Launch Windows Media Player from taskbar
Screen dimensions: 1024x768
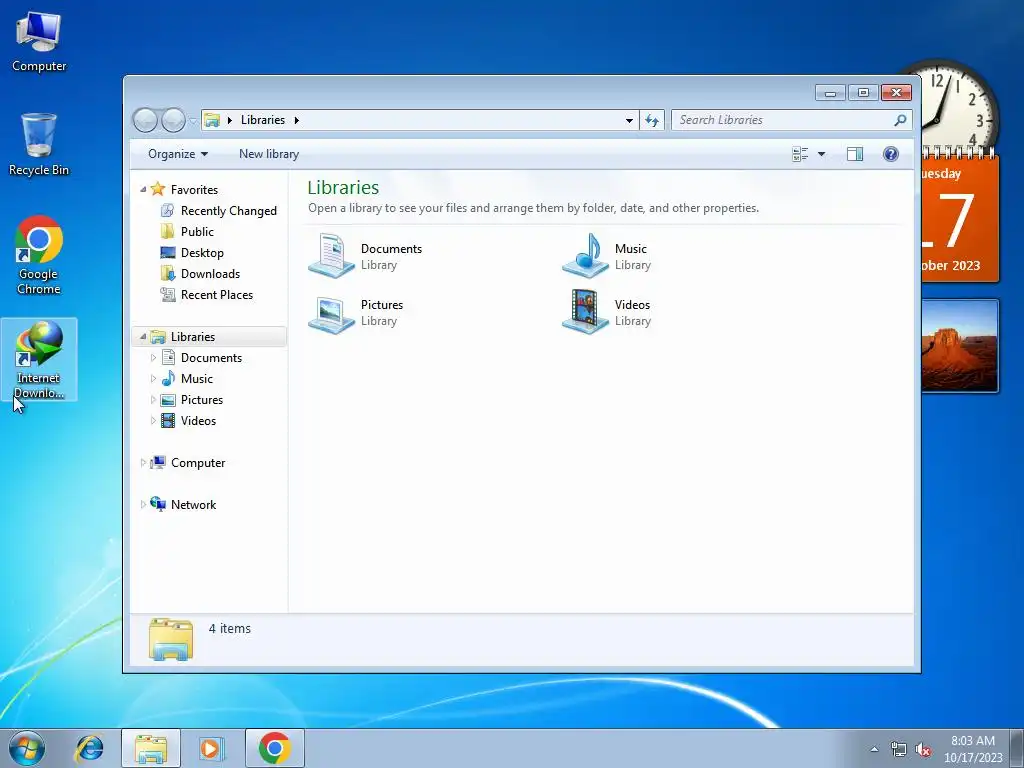tap(211, 748)
